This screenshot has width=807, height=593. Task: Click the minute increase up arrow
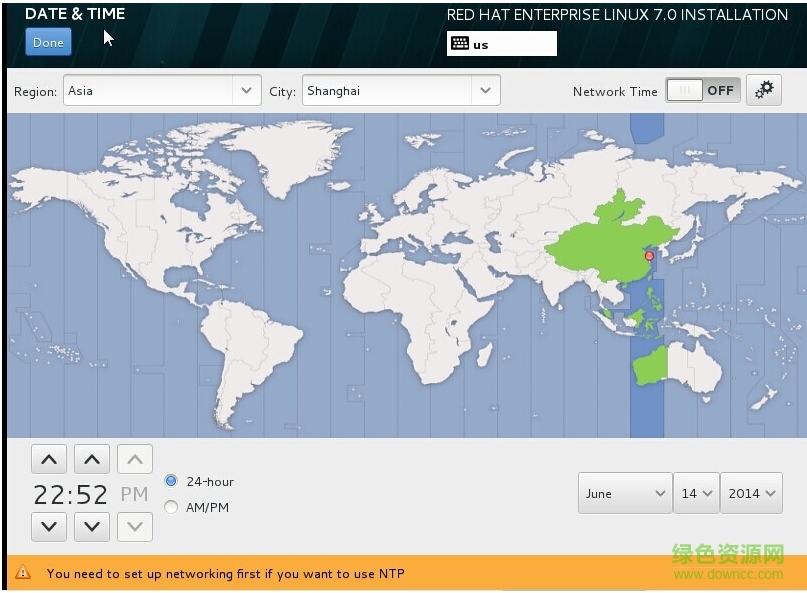(x=92, y=460)
